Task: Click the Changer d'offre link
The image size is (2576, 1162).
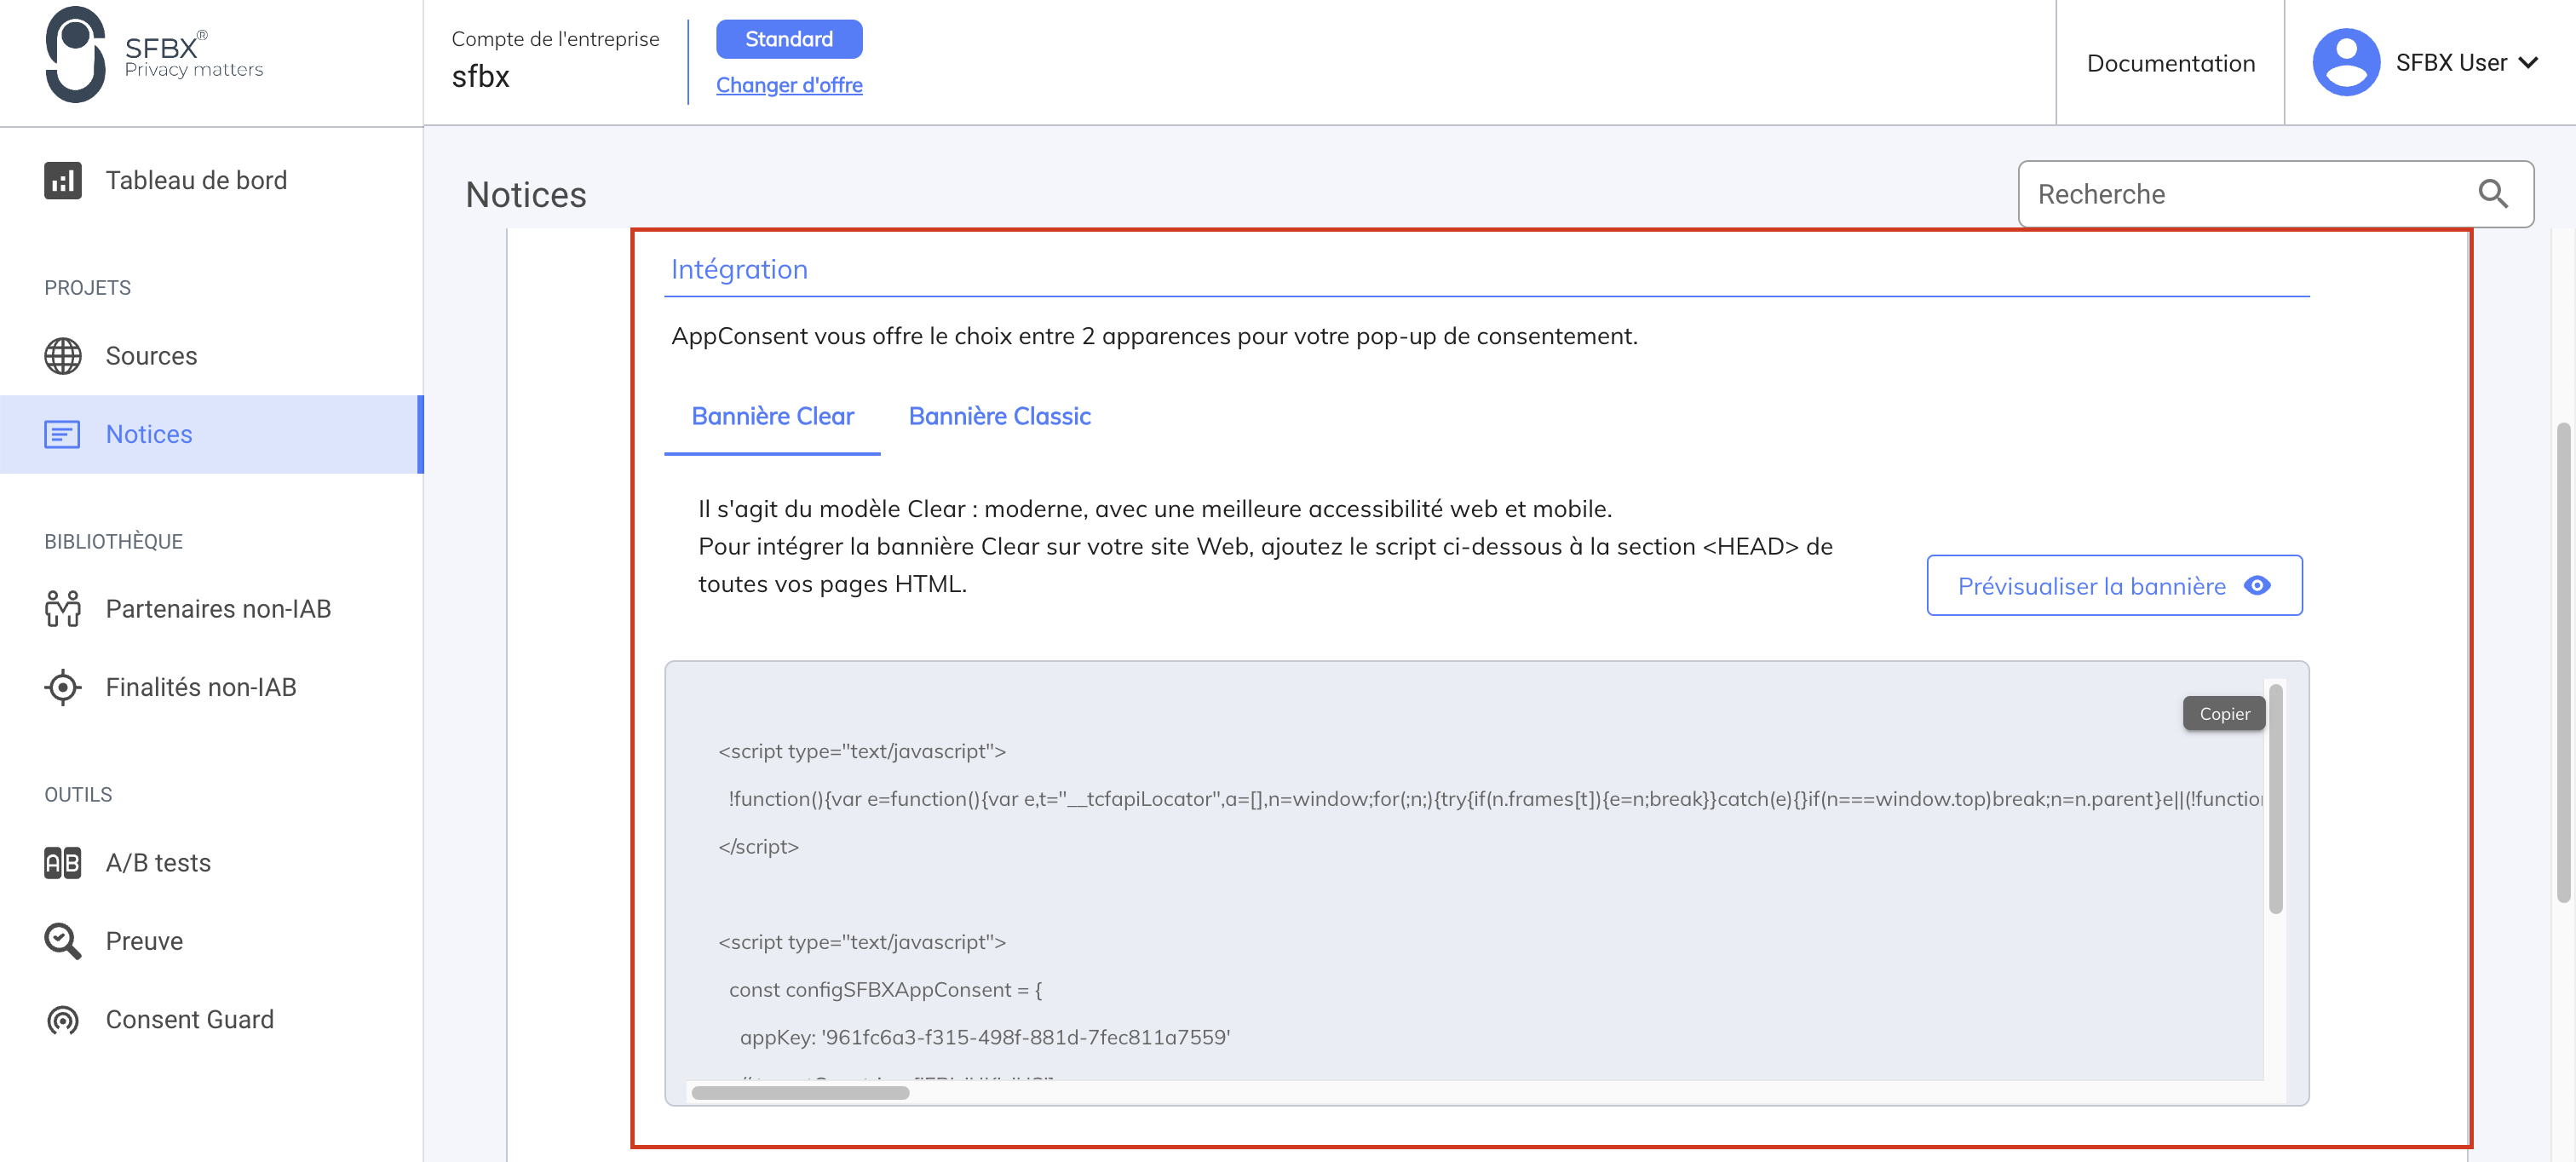Action: click(789, 85)
